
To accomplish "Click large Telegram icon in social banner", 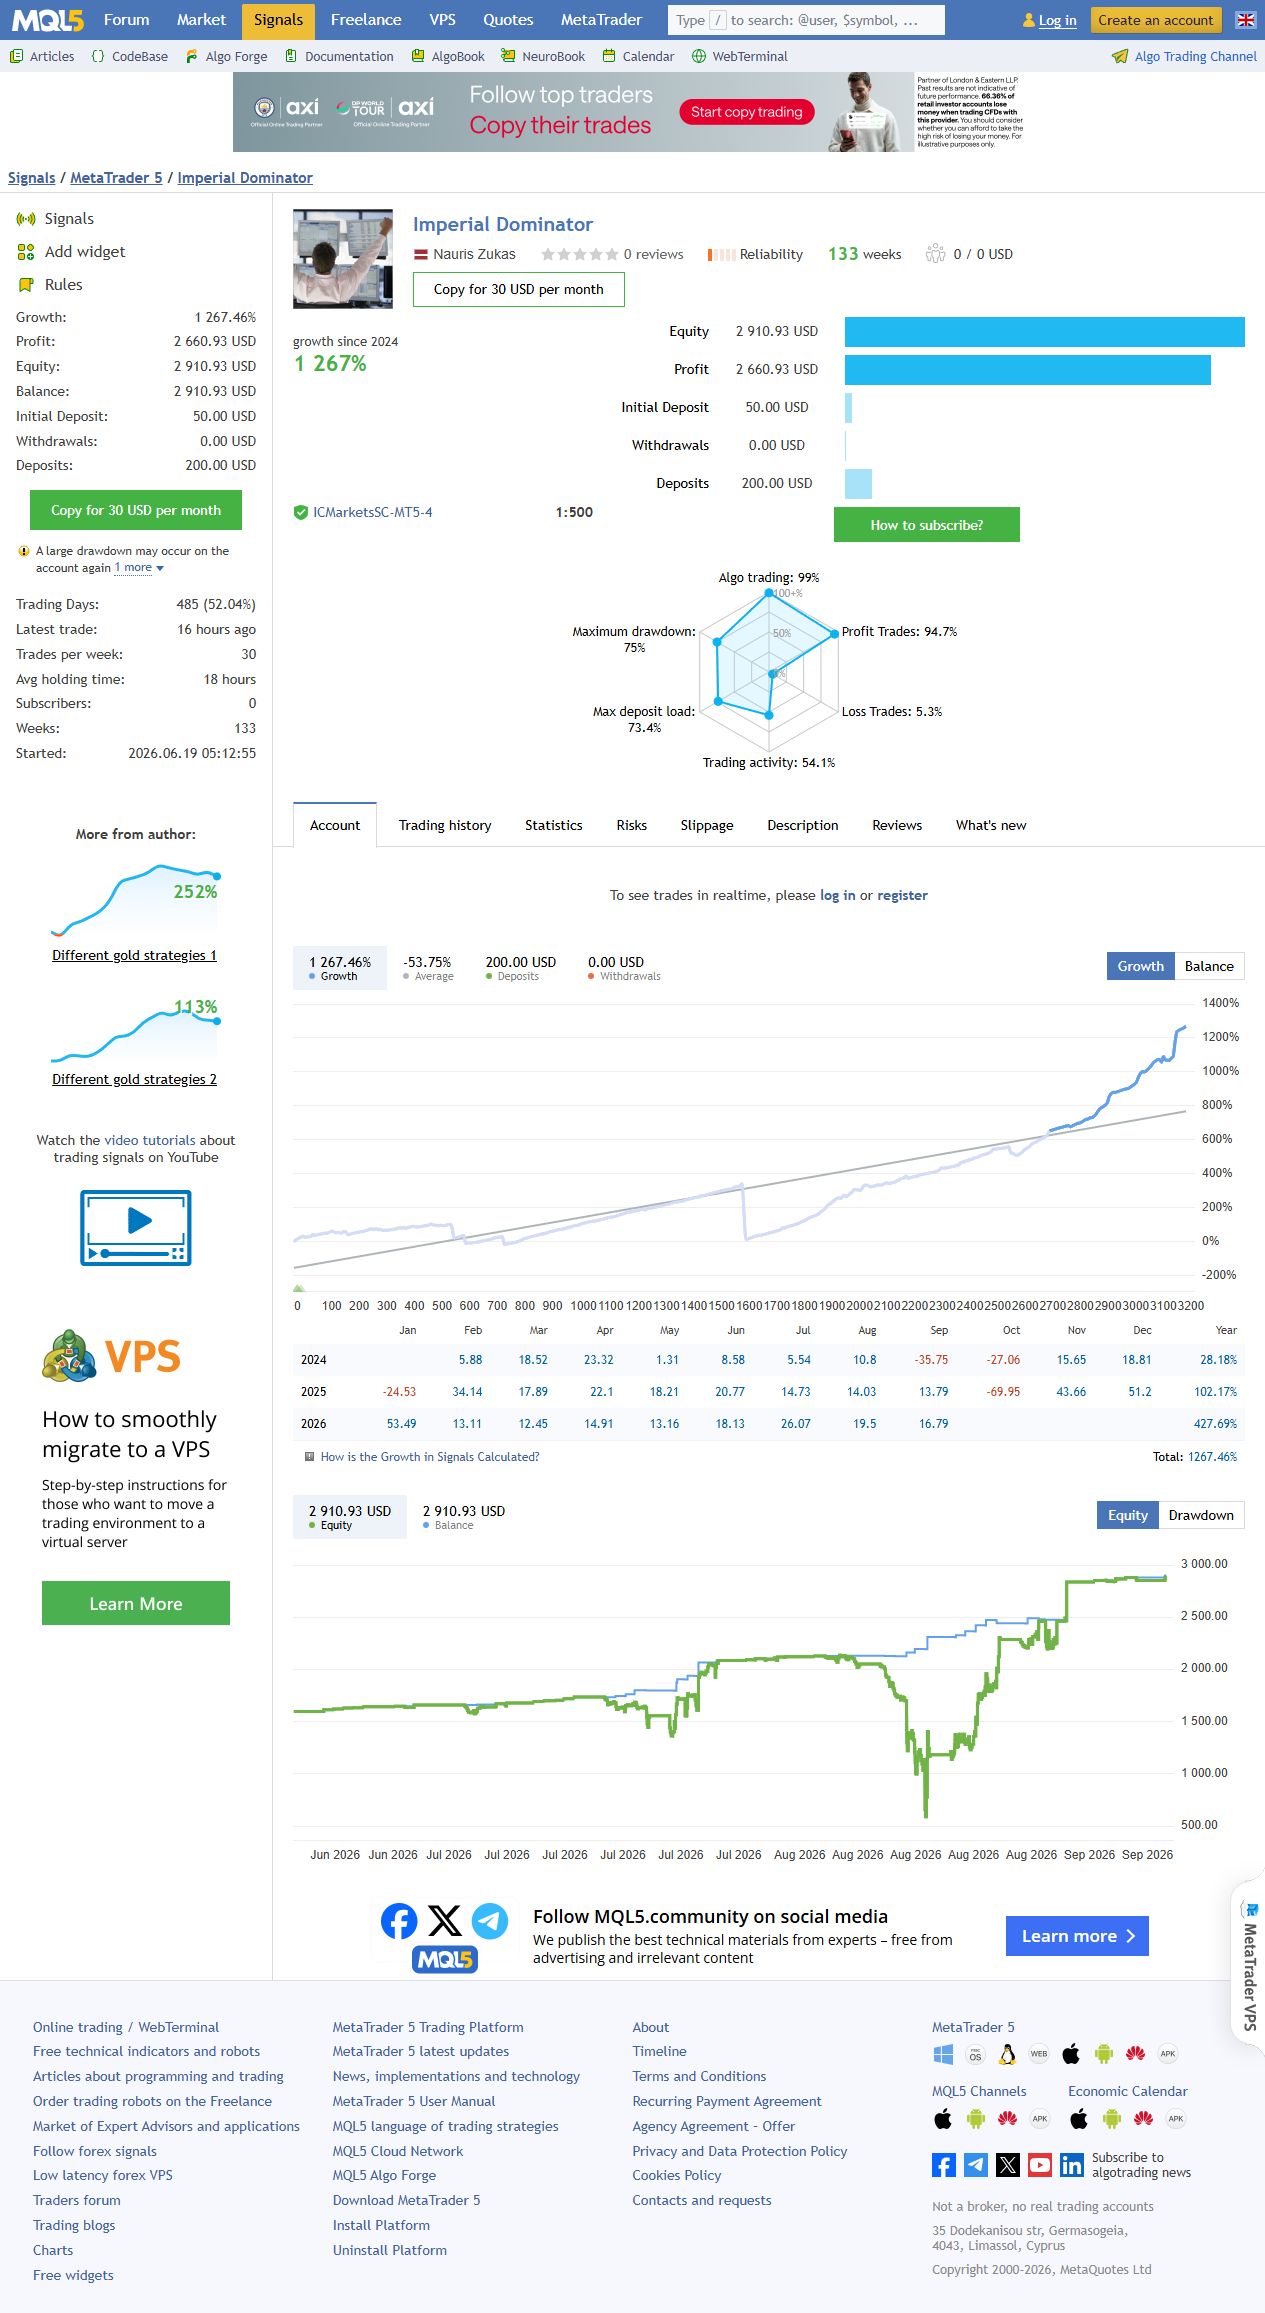I will (490, 1921).
